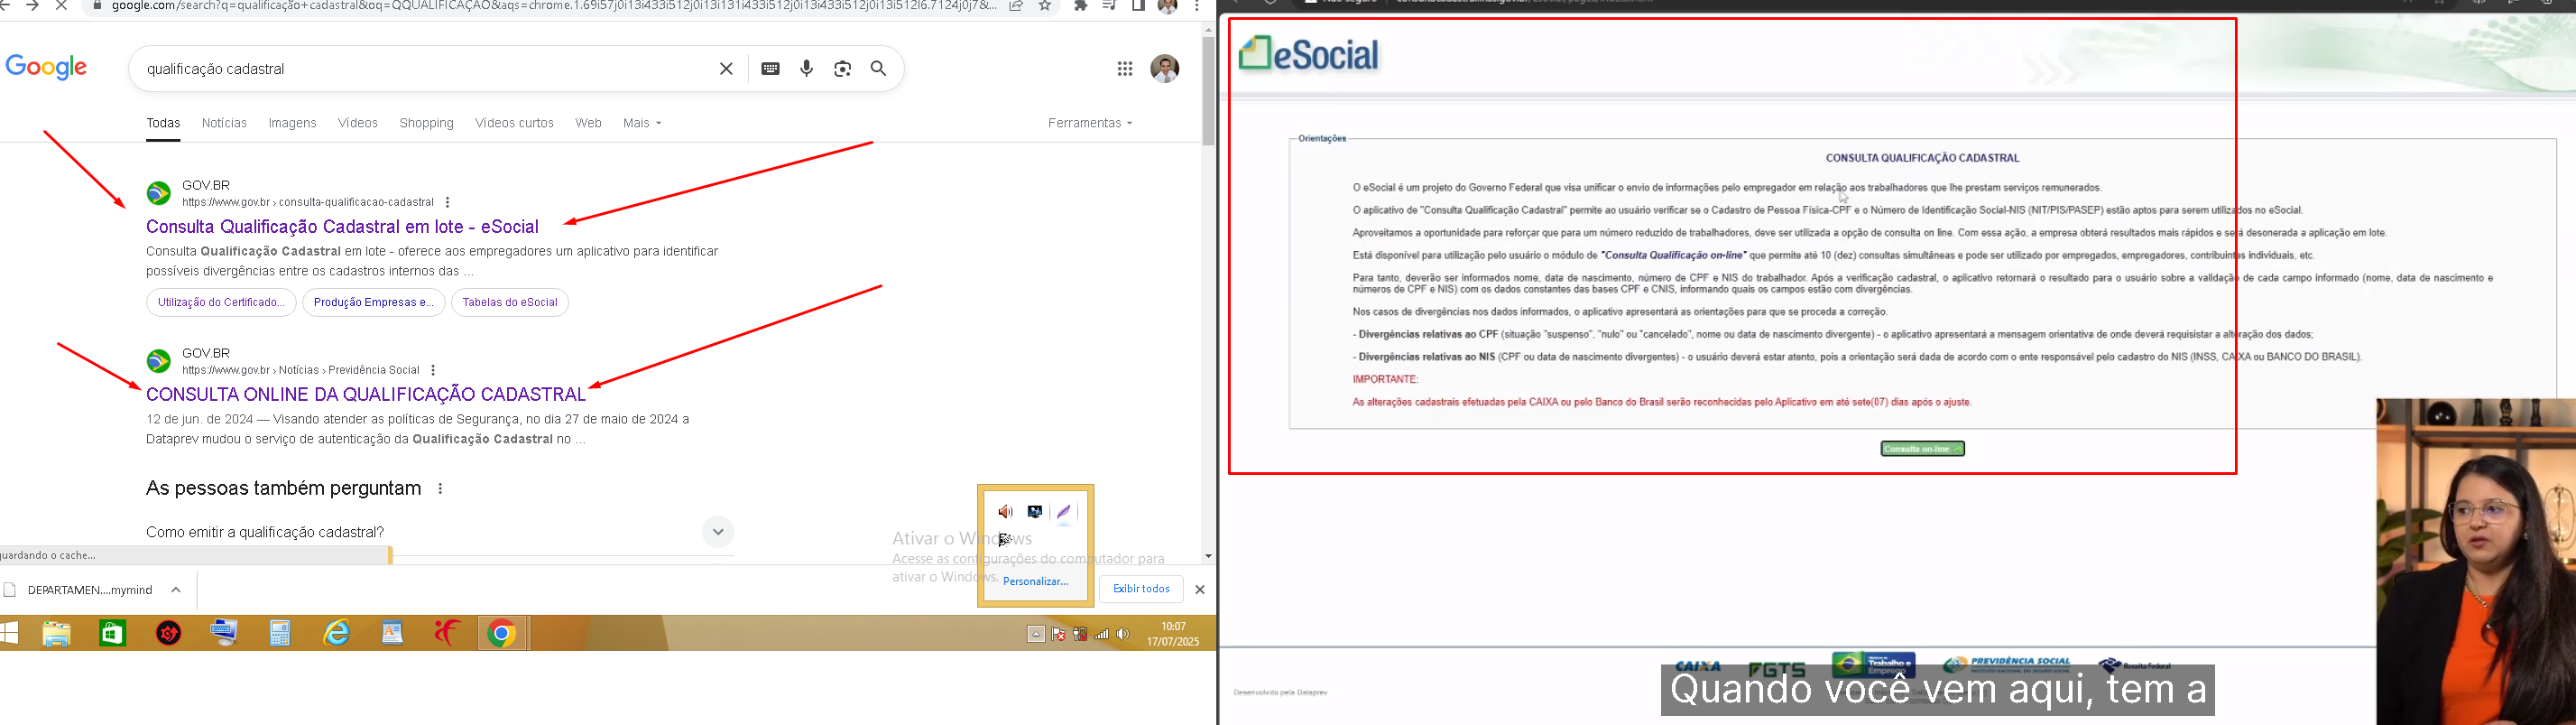Open the eSocial logo in right window

pyautogui.click(x=1309, y=54)
